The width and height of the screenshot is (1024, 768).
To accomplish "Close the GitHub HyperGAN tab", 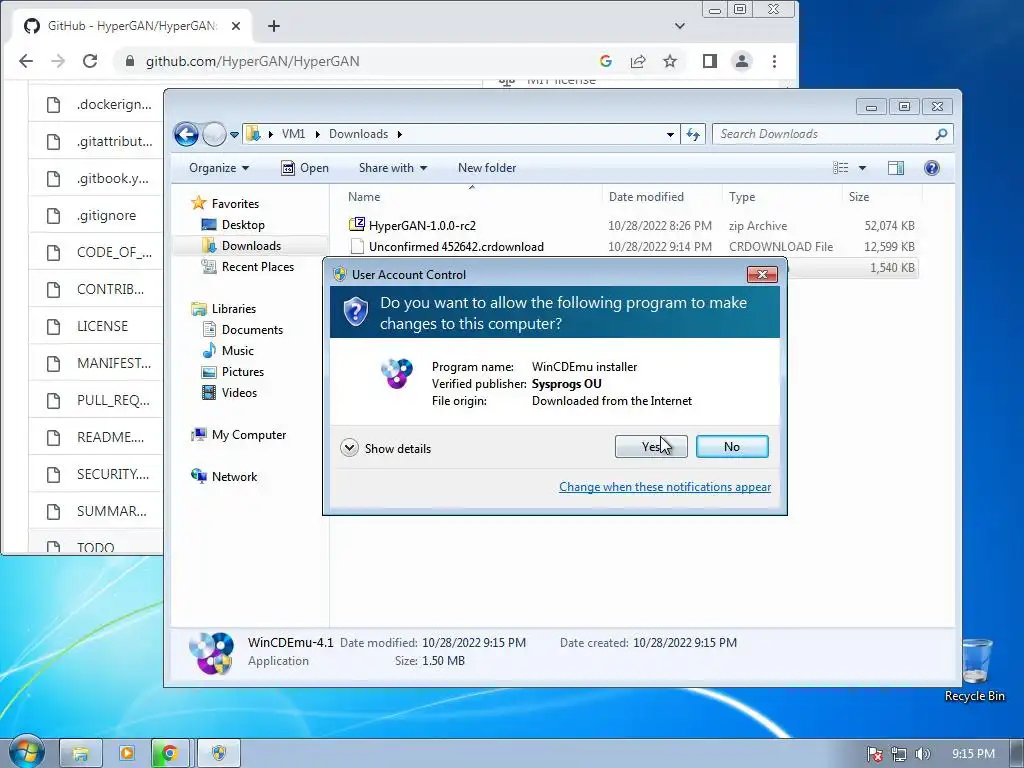I will click(236, 26).
